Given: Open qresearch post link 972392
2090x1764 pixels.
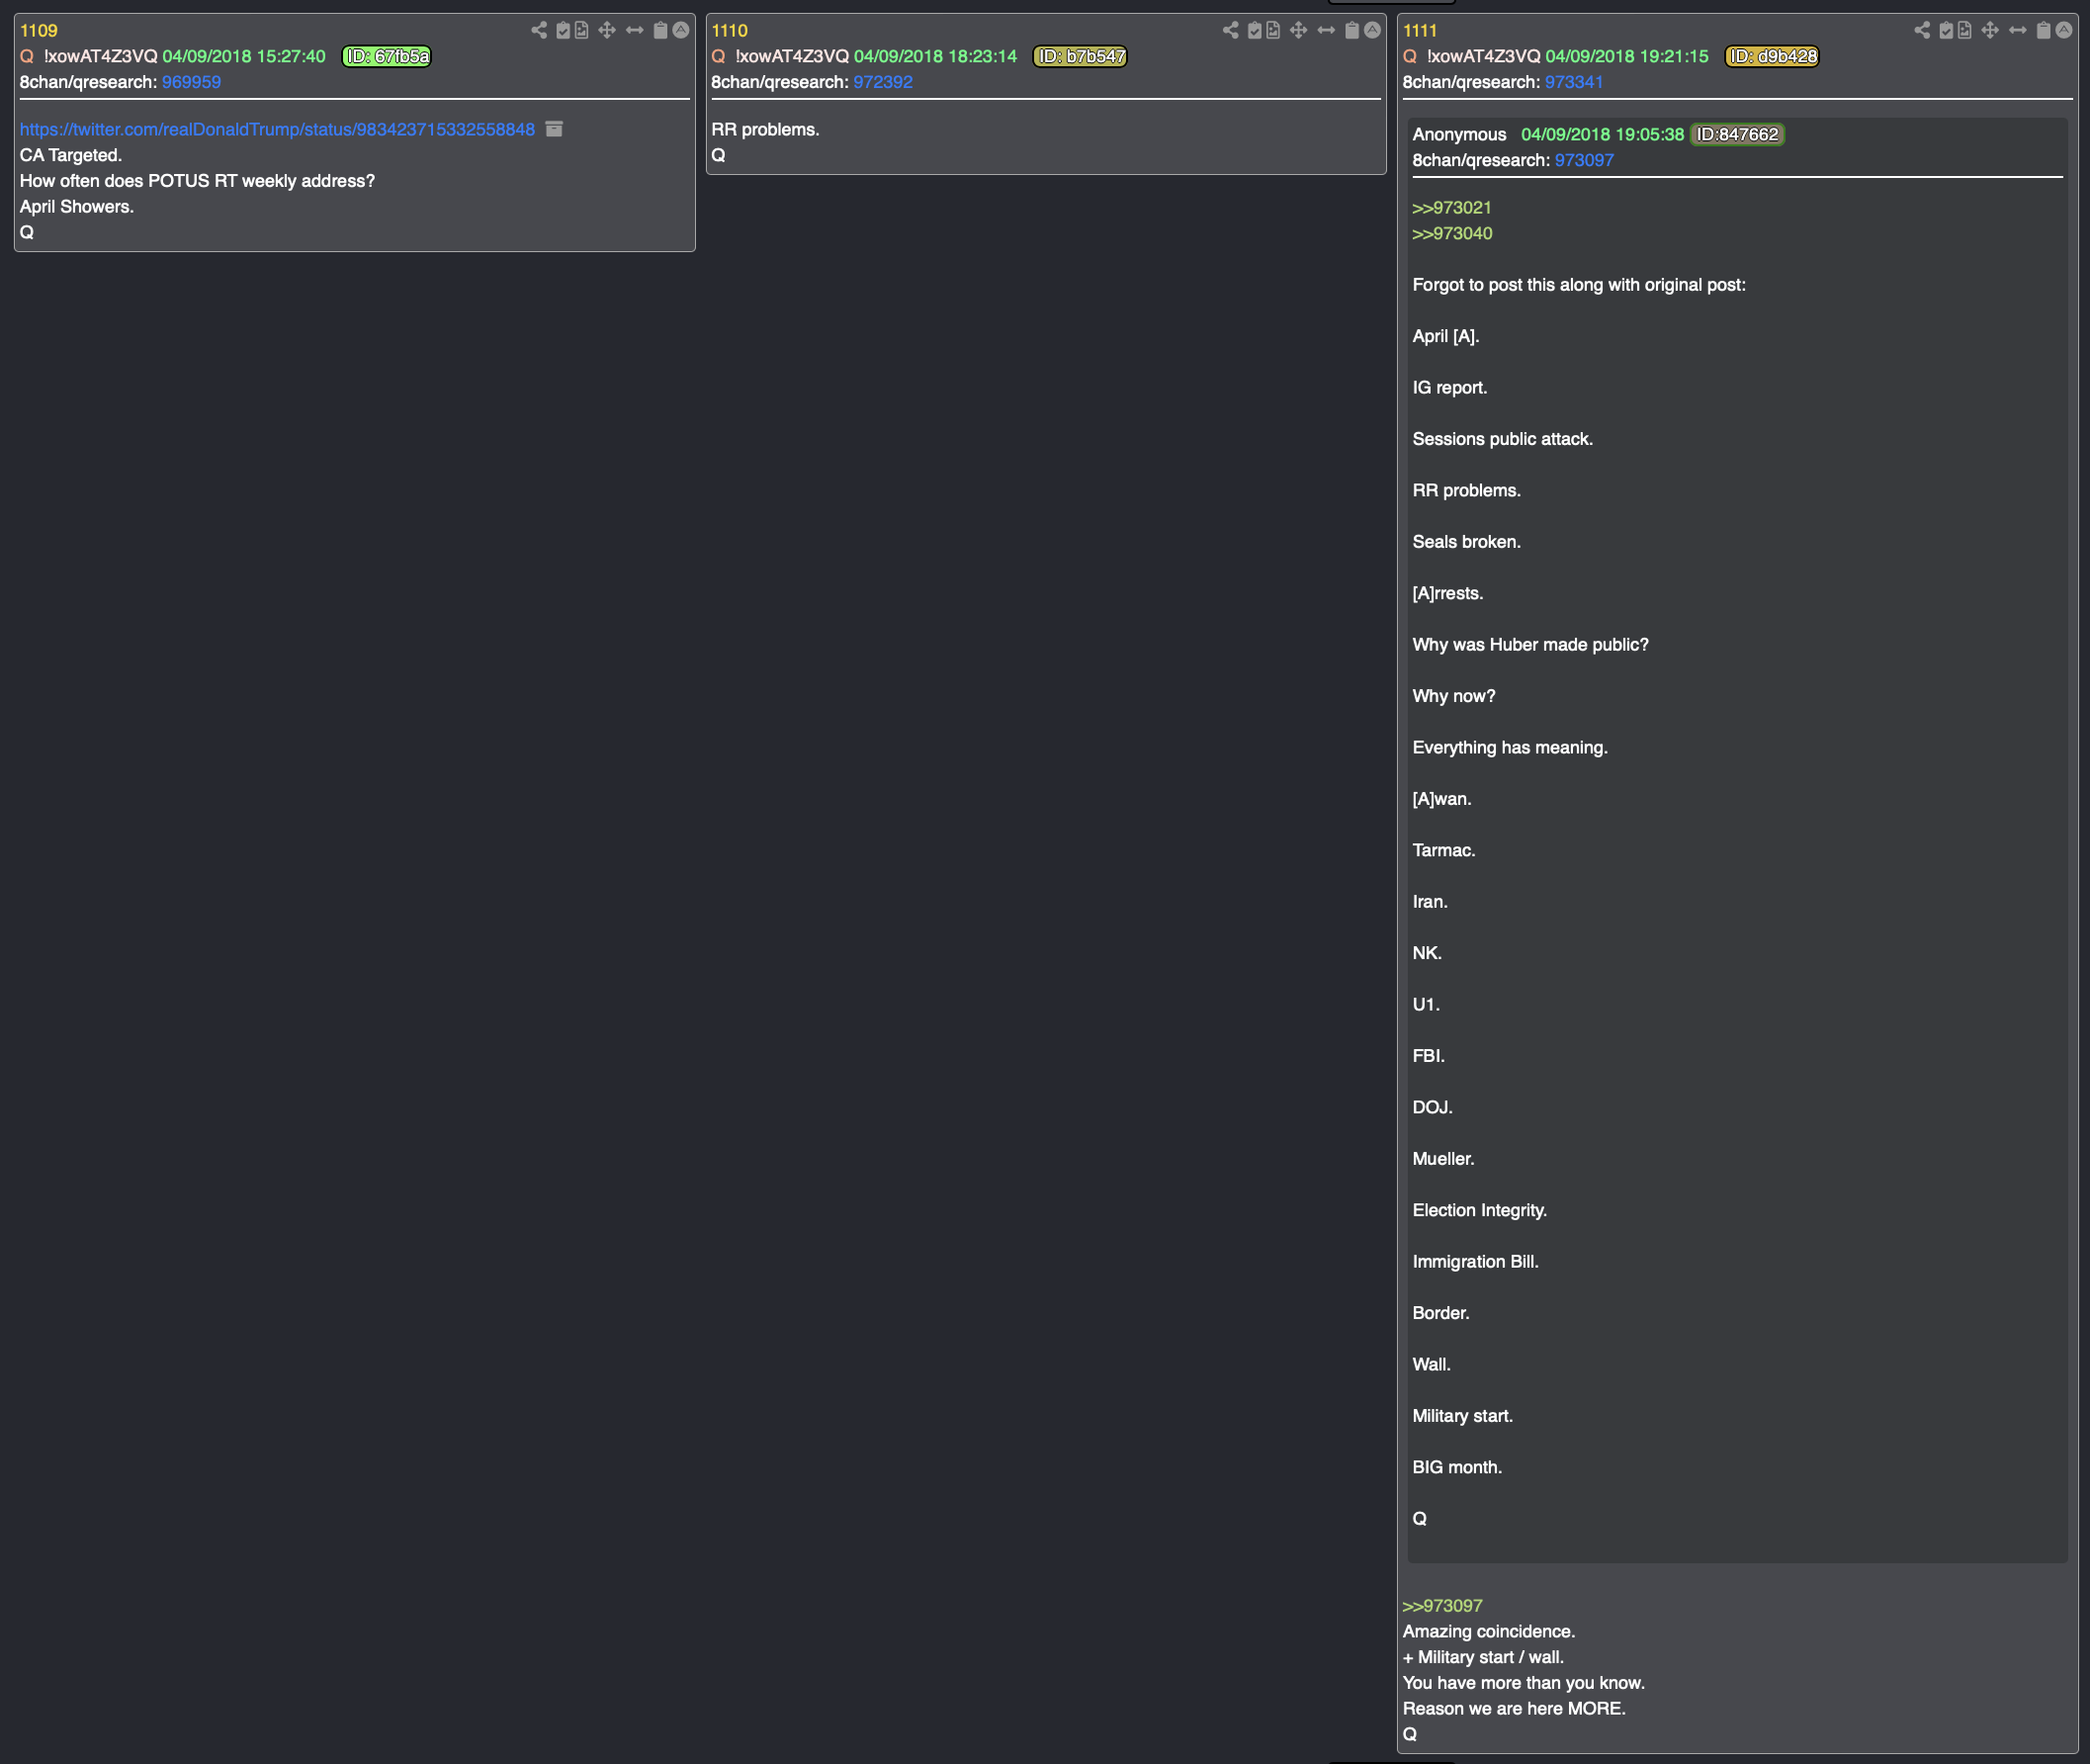Looking at the screenshot, I should point(883,82).
